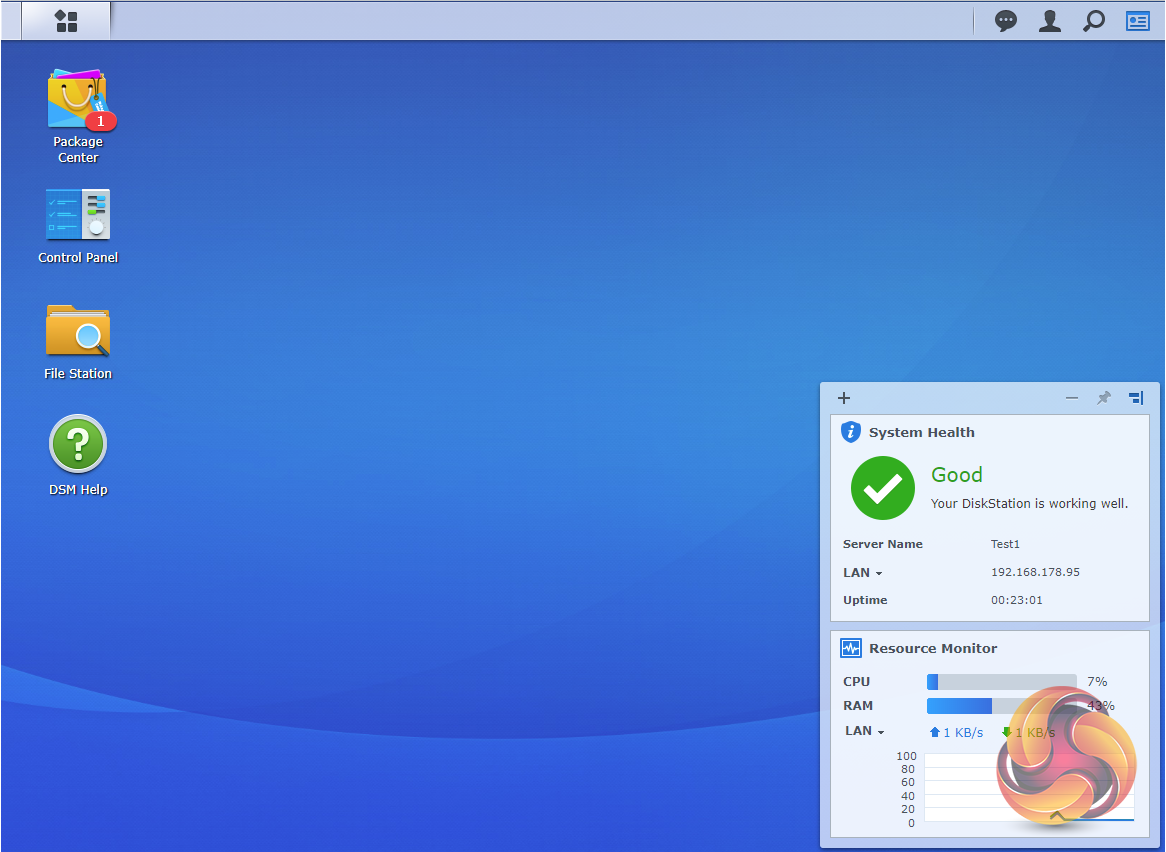This screenshot has width=1166, height=852.
Task: Click the Resource Monitor waveform icon
Action: tap(851, 648)
